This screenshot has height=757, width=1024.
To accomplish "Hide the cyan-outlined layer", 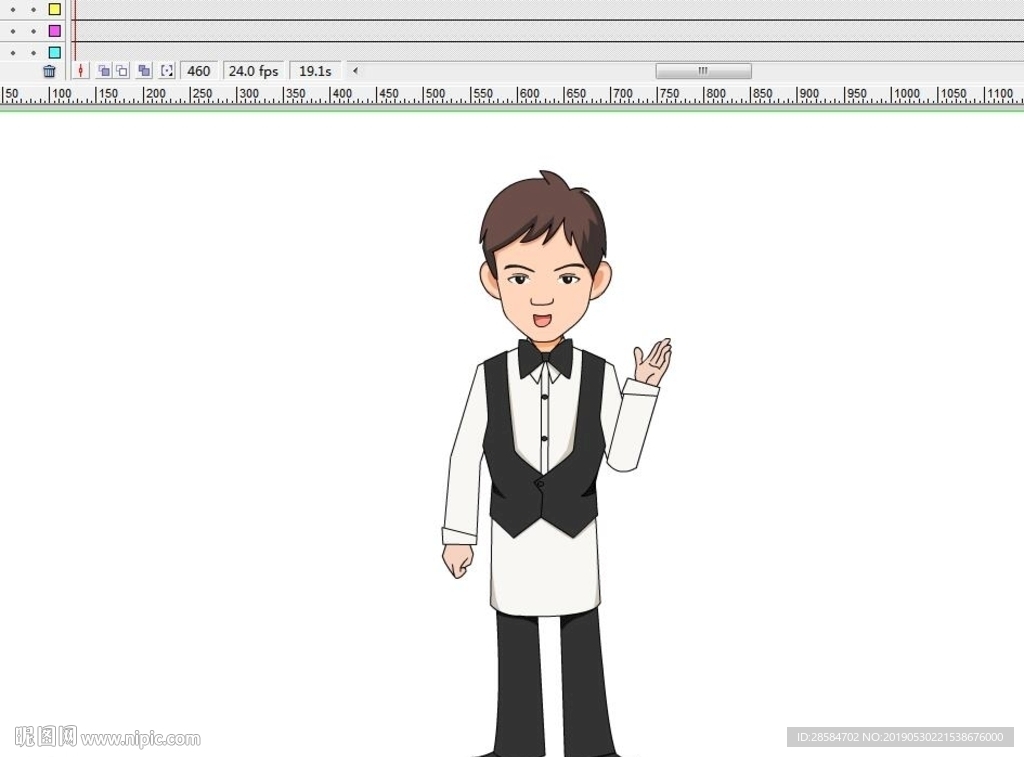I will pos(13,52).
